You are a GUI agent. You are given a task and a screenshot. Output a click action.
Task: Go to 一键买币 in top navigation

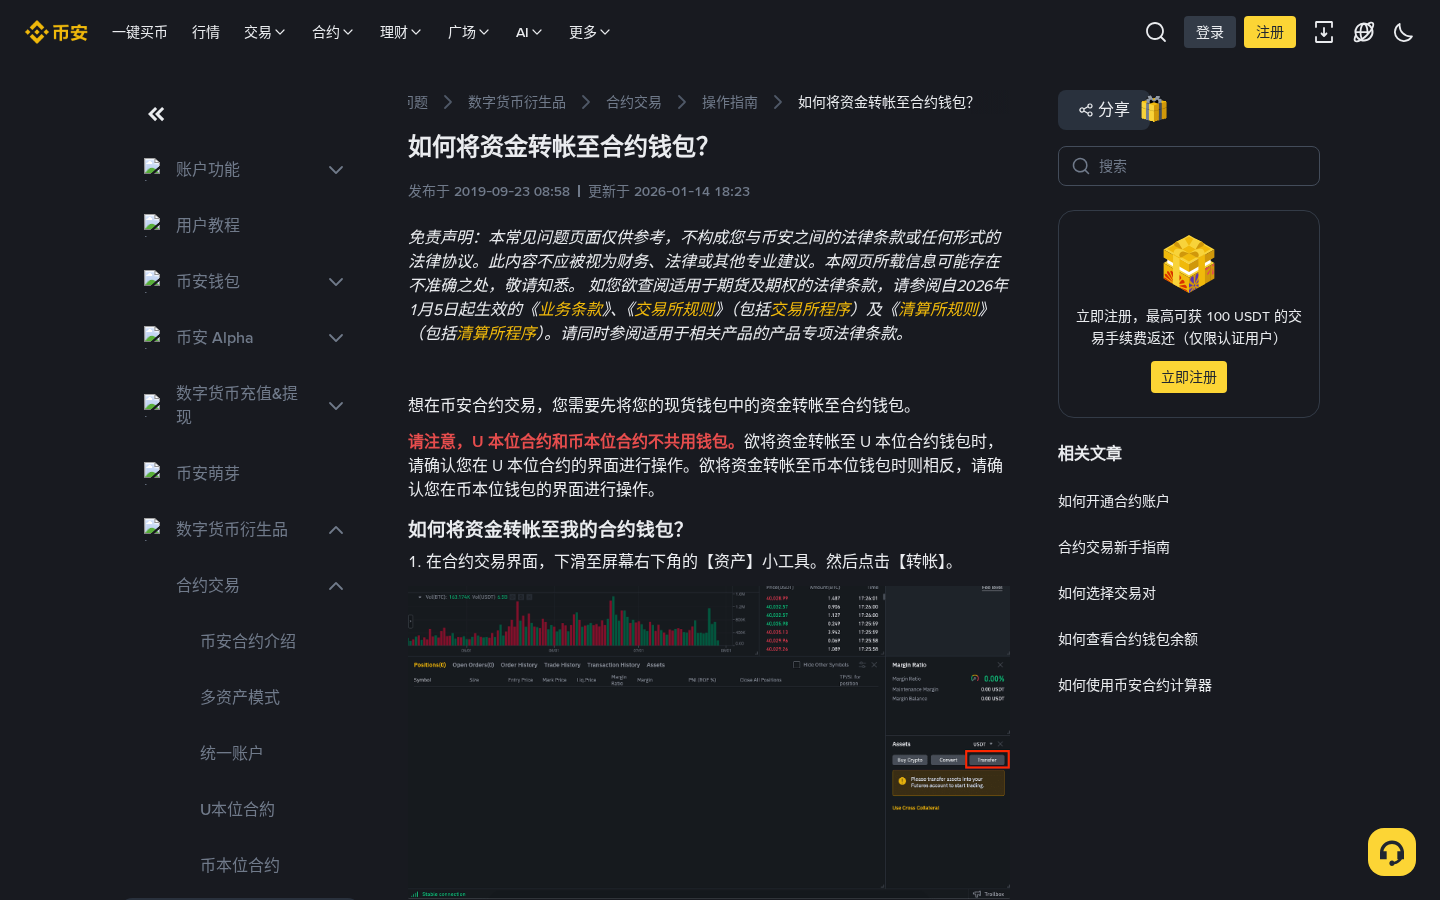[140, 32]
